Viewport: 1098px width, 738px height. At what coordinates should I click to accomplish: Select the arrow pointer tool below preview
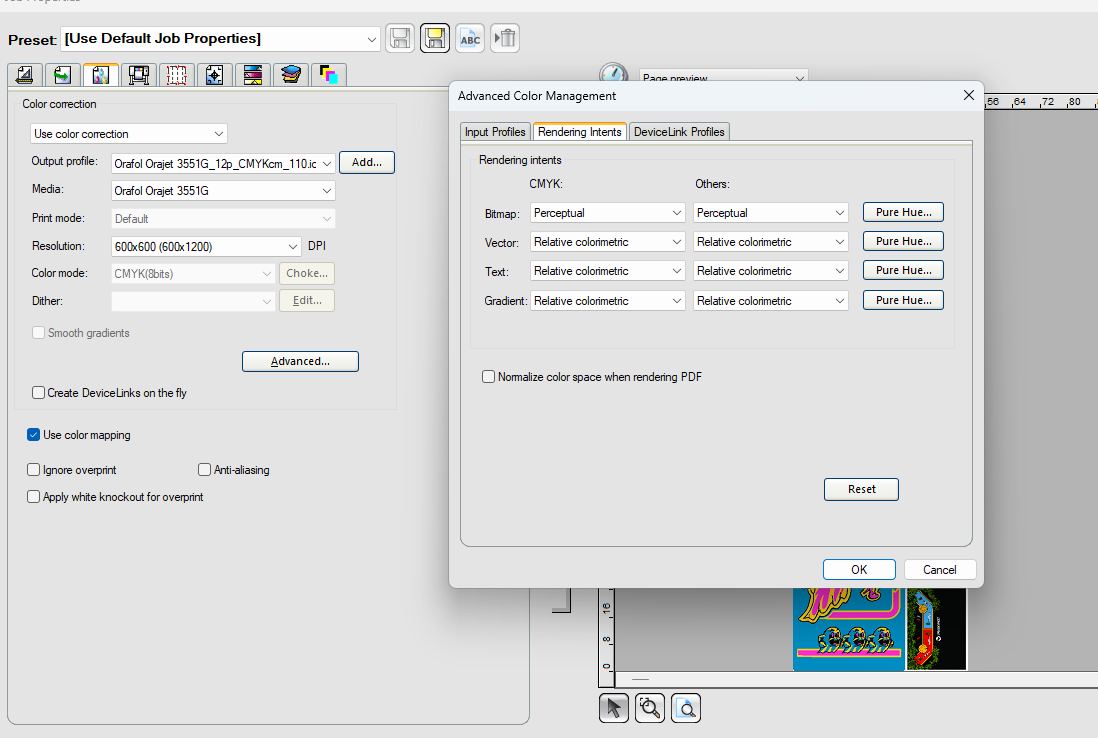pos(613,708)
